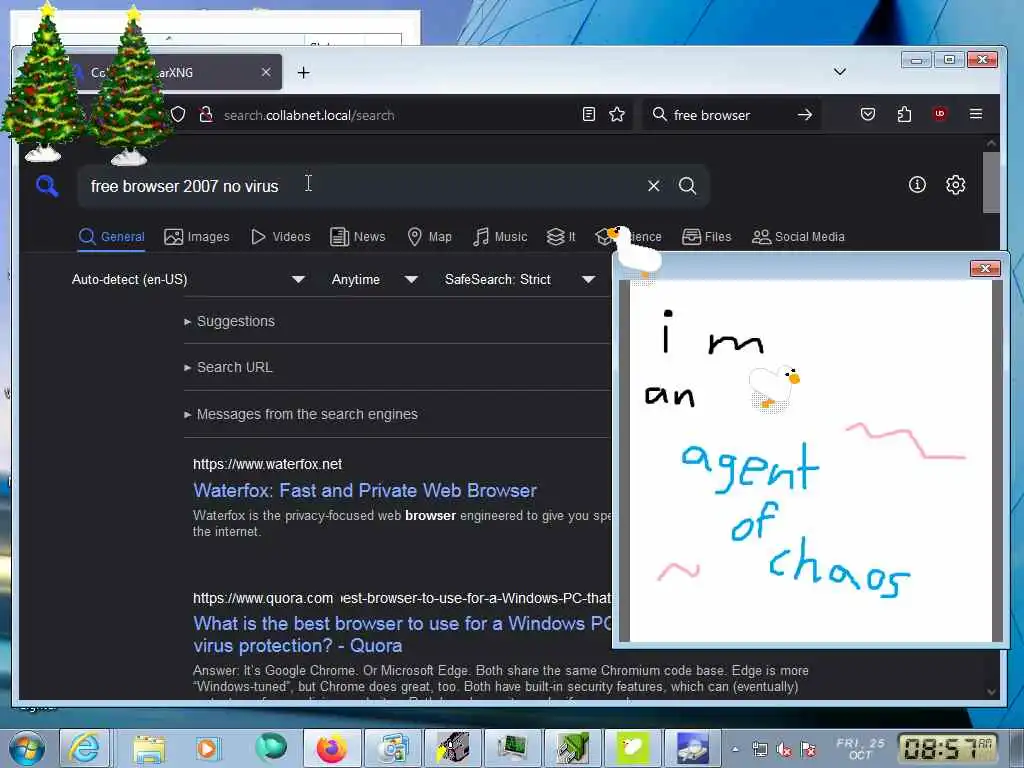Switch to the News tab

(357, 236)
